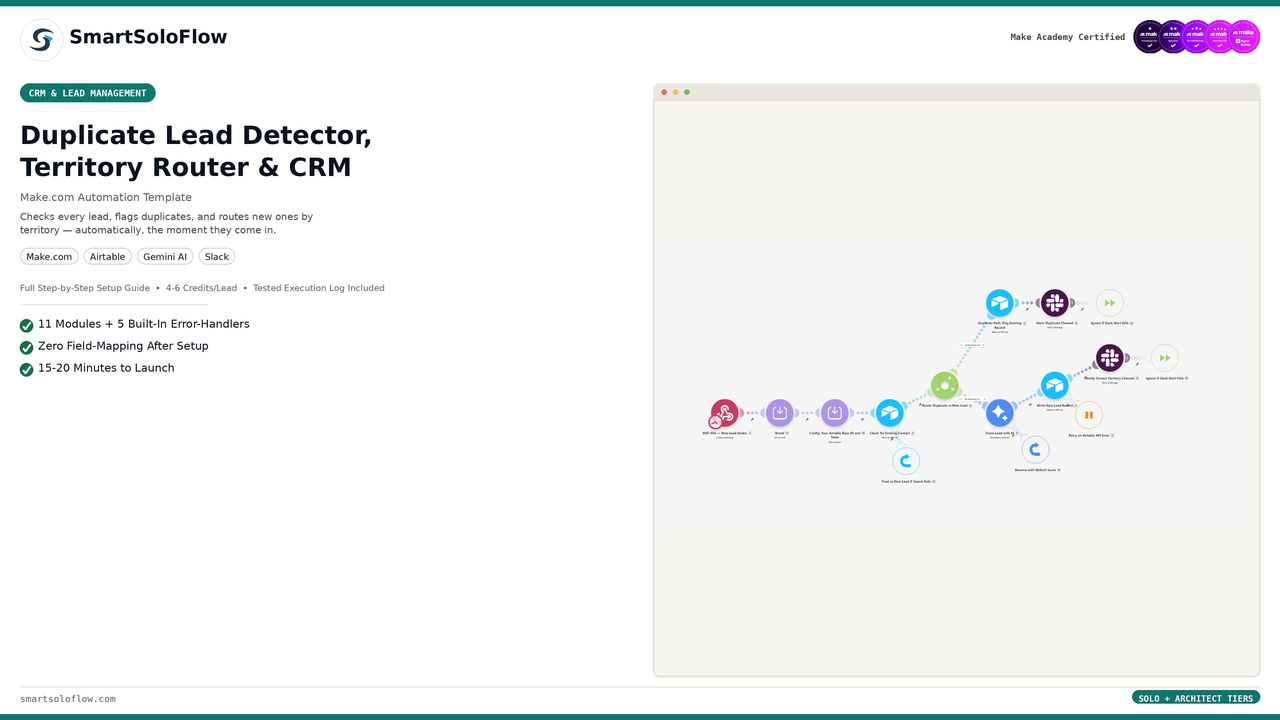Click the red close dot in preview window
Image resolution: width=1280 pixels, height=720 pixels.
664,92
